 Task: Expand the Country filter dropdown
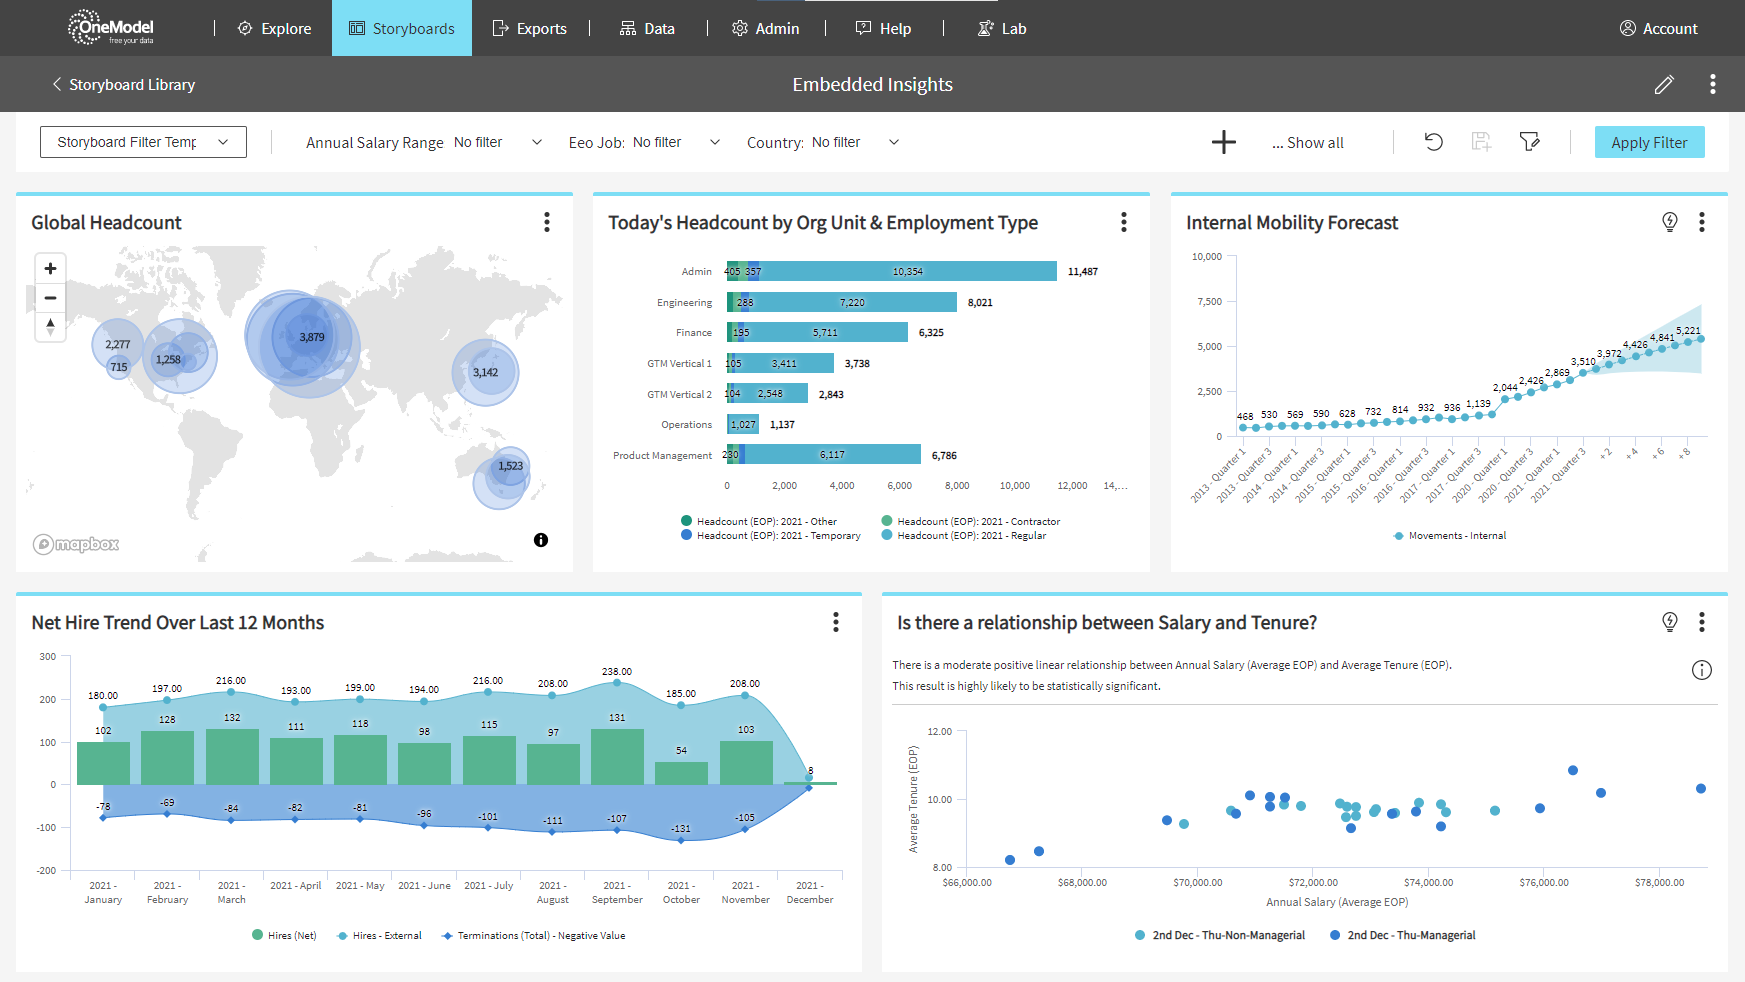[893, 141]
